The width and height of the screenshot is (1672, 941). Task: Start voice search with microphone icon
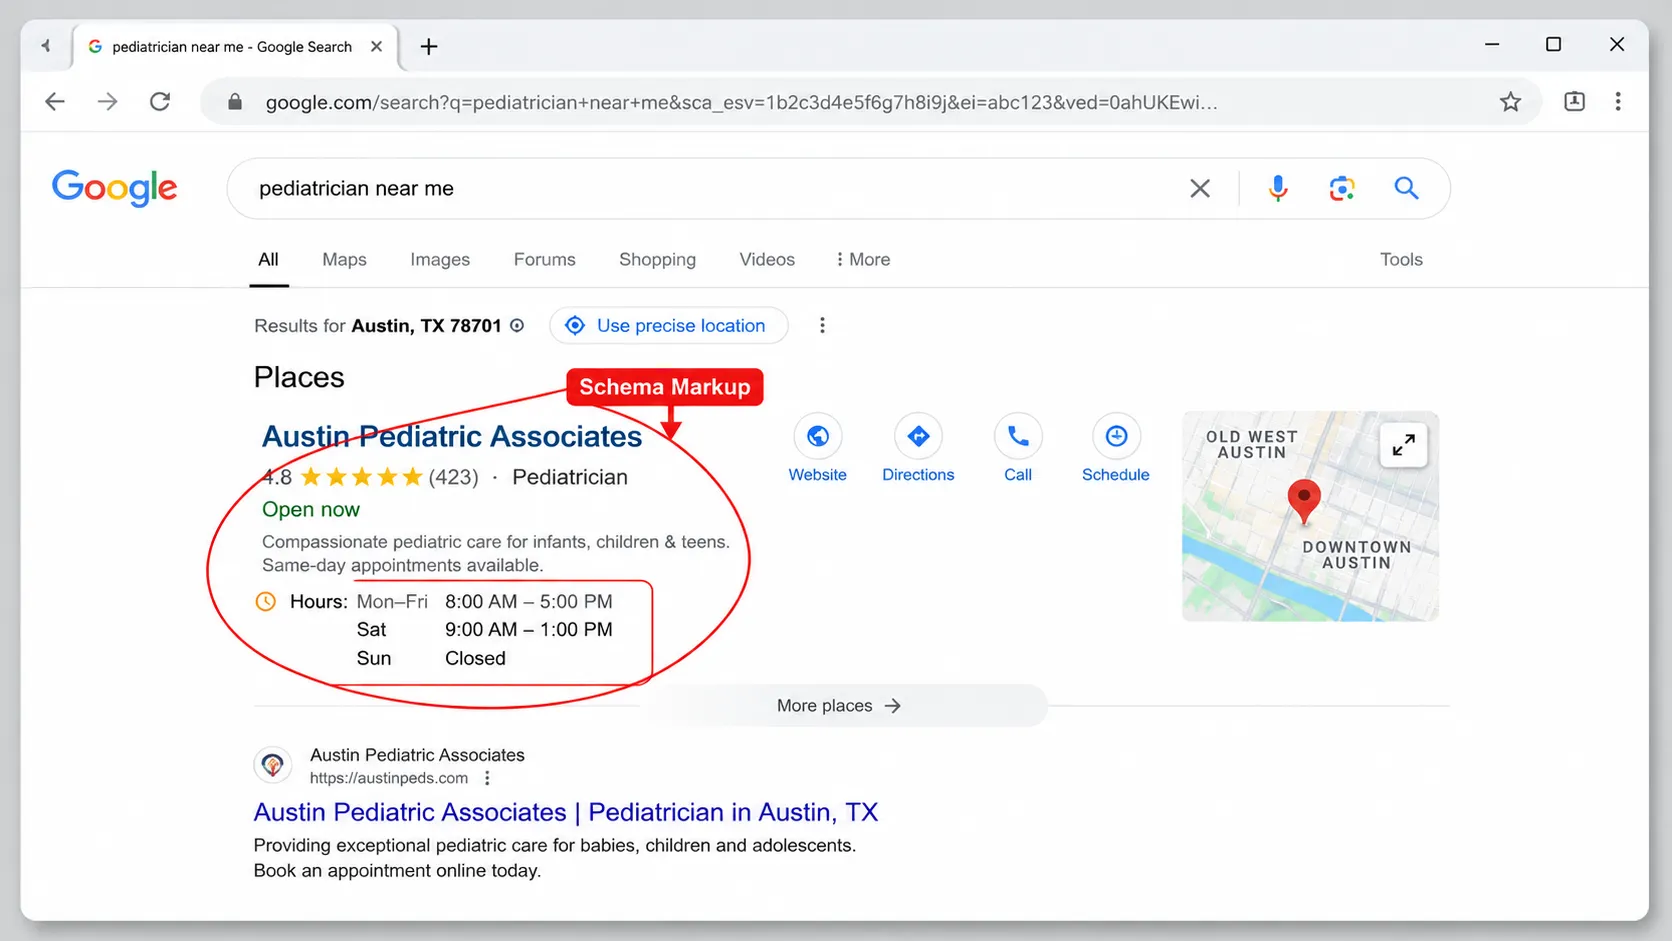pos(1278,188)
